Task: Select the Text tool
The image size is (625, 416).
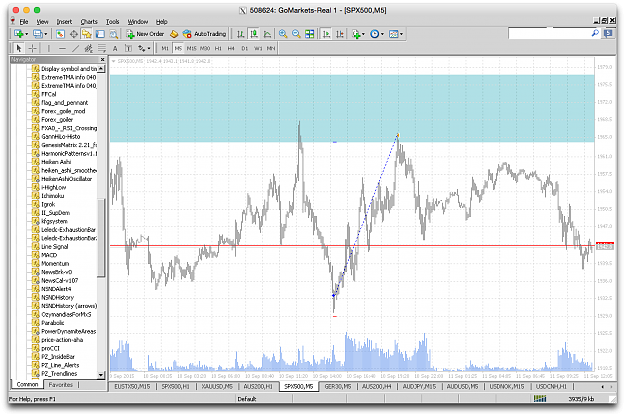Action: [x=115, y=48]
